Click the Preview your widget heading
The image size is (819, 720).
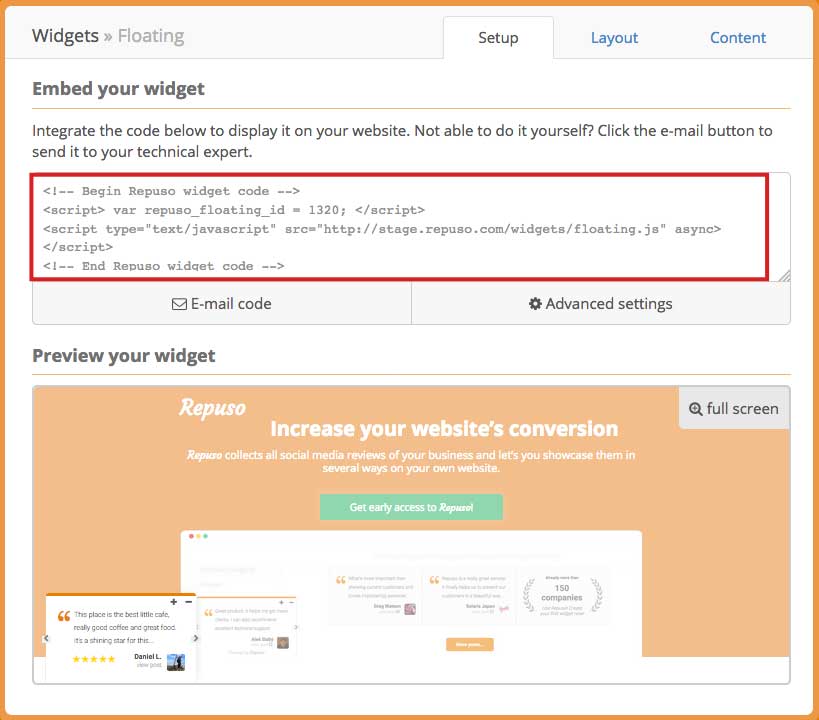123,355
